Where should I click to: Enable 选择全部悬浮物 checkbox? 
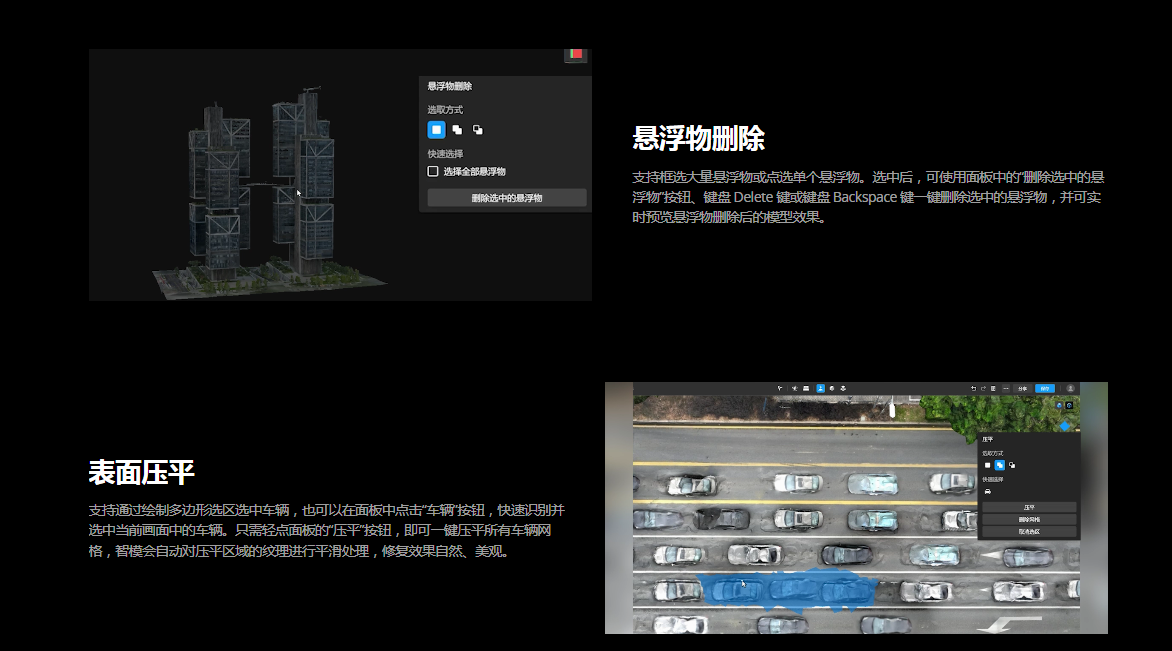point(433,172)
